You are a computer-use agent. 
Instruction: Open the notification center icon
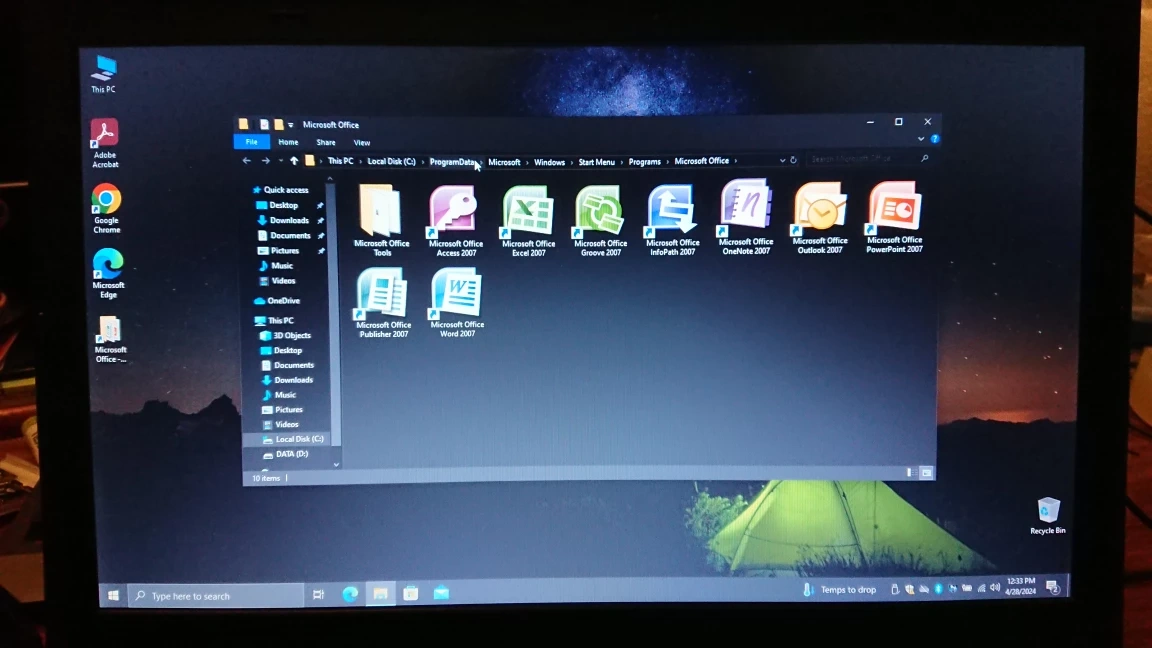[x=1053, y=587]
